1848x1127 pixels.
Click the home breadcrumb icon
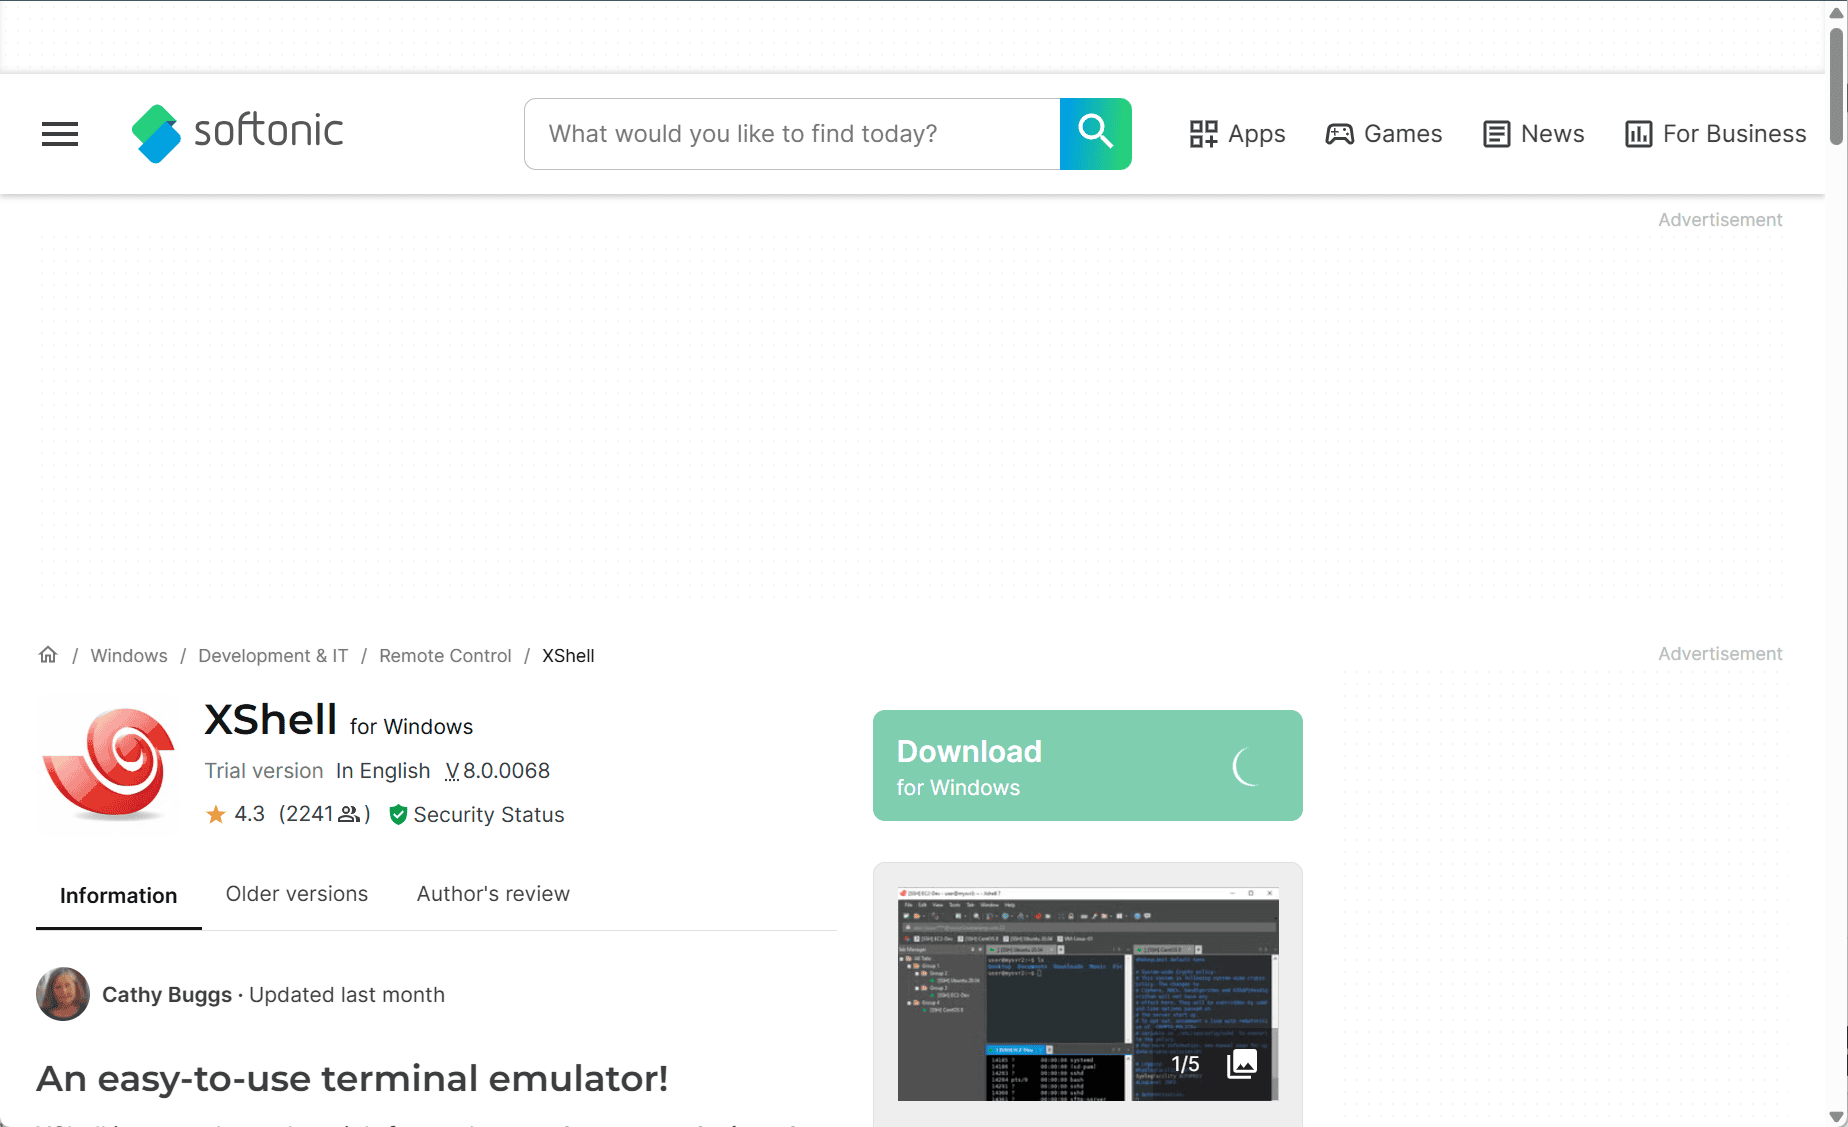click(48, 655)
